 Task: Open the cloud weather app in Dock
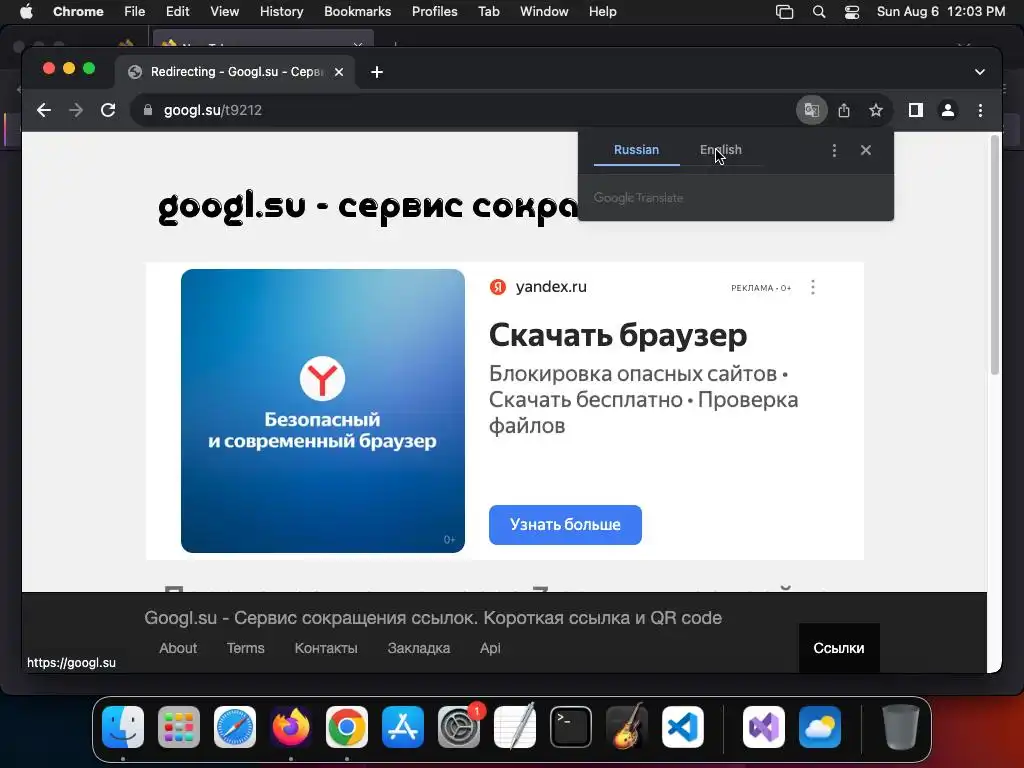(x=820, y=727)
